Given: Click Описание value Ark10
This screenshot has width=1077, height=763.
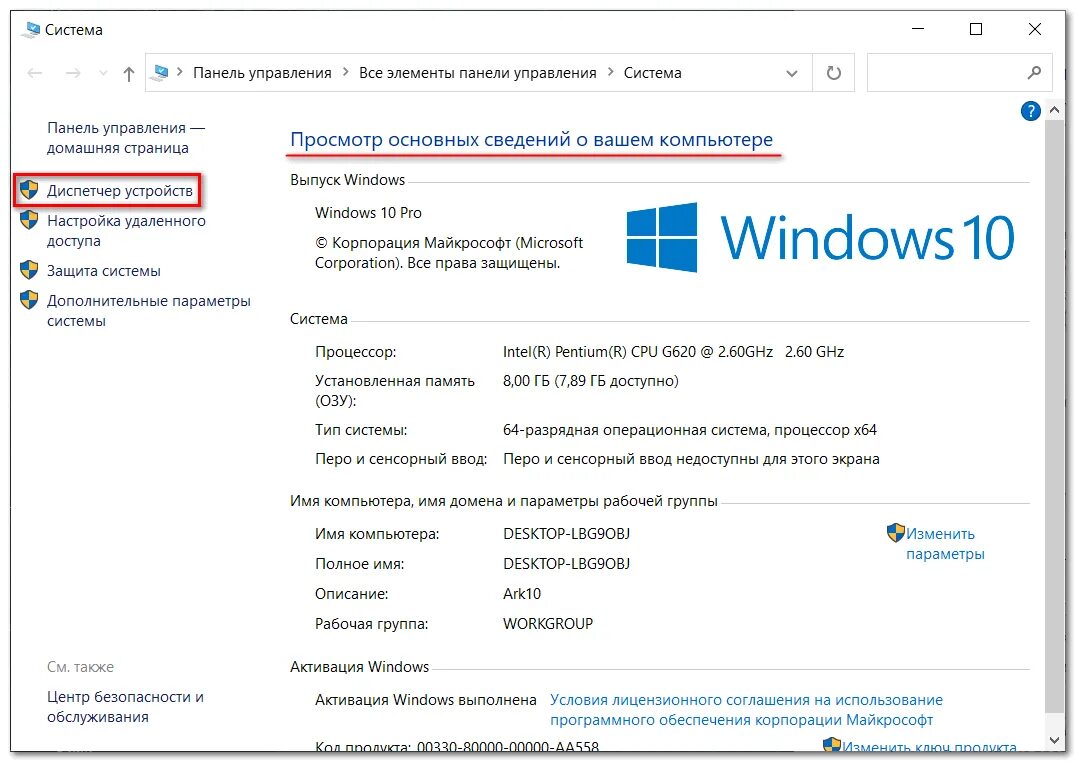Looking at the screenshot, I should (x=522, y=594).
